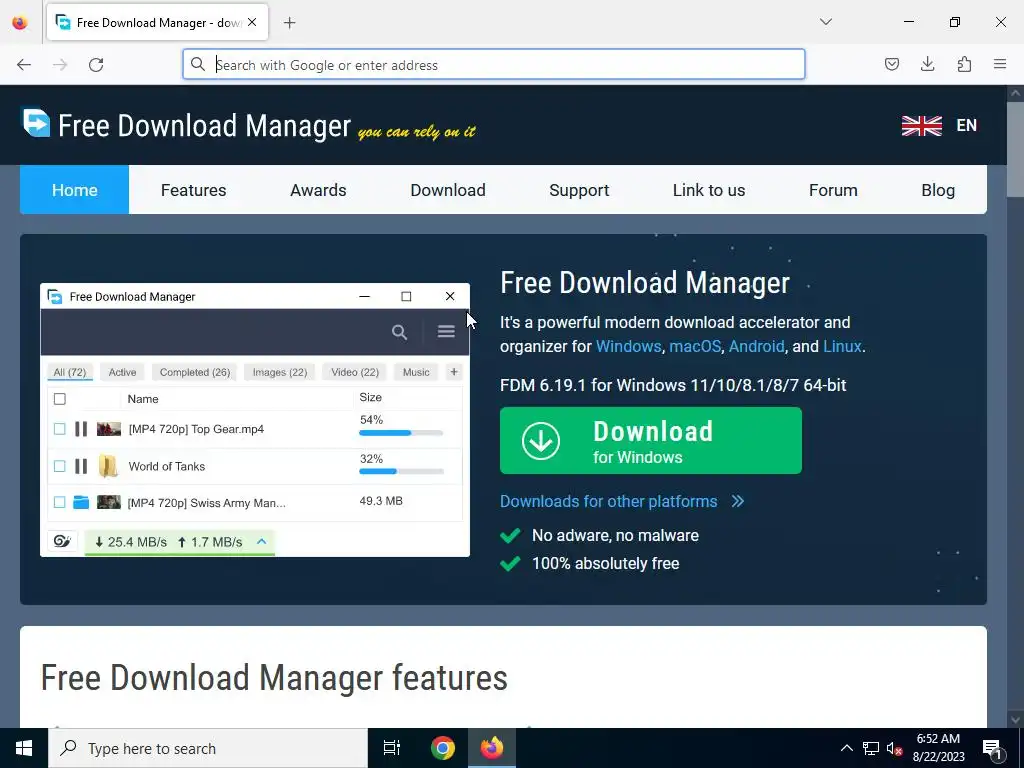Open the Windows Start menu
This screenshot has width=1024, height=768.
(x=24, y=748)
